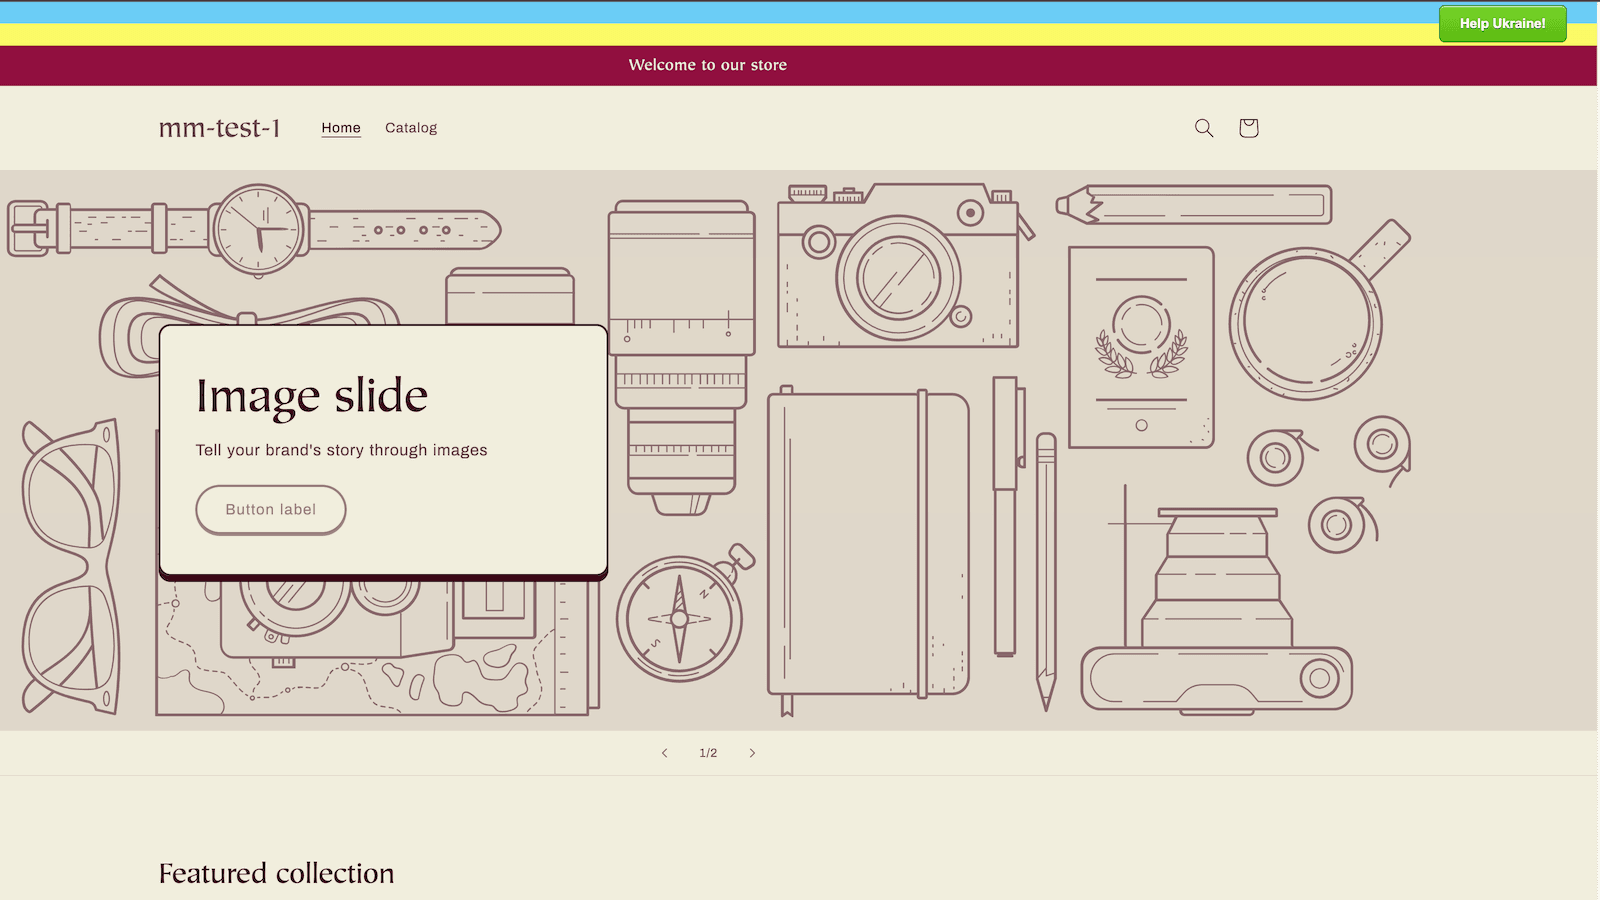The width and height of the screenshot is (1600, 900).
Task: View cart contents via the bag icon
Action: (1248, 128)
